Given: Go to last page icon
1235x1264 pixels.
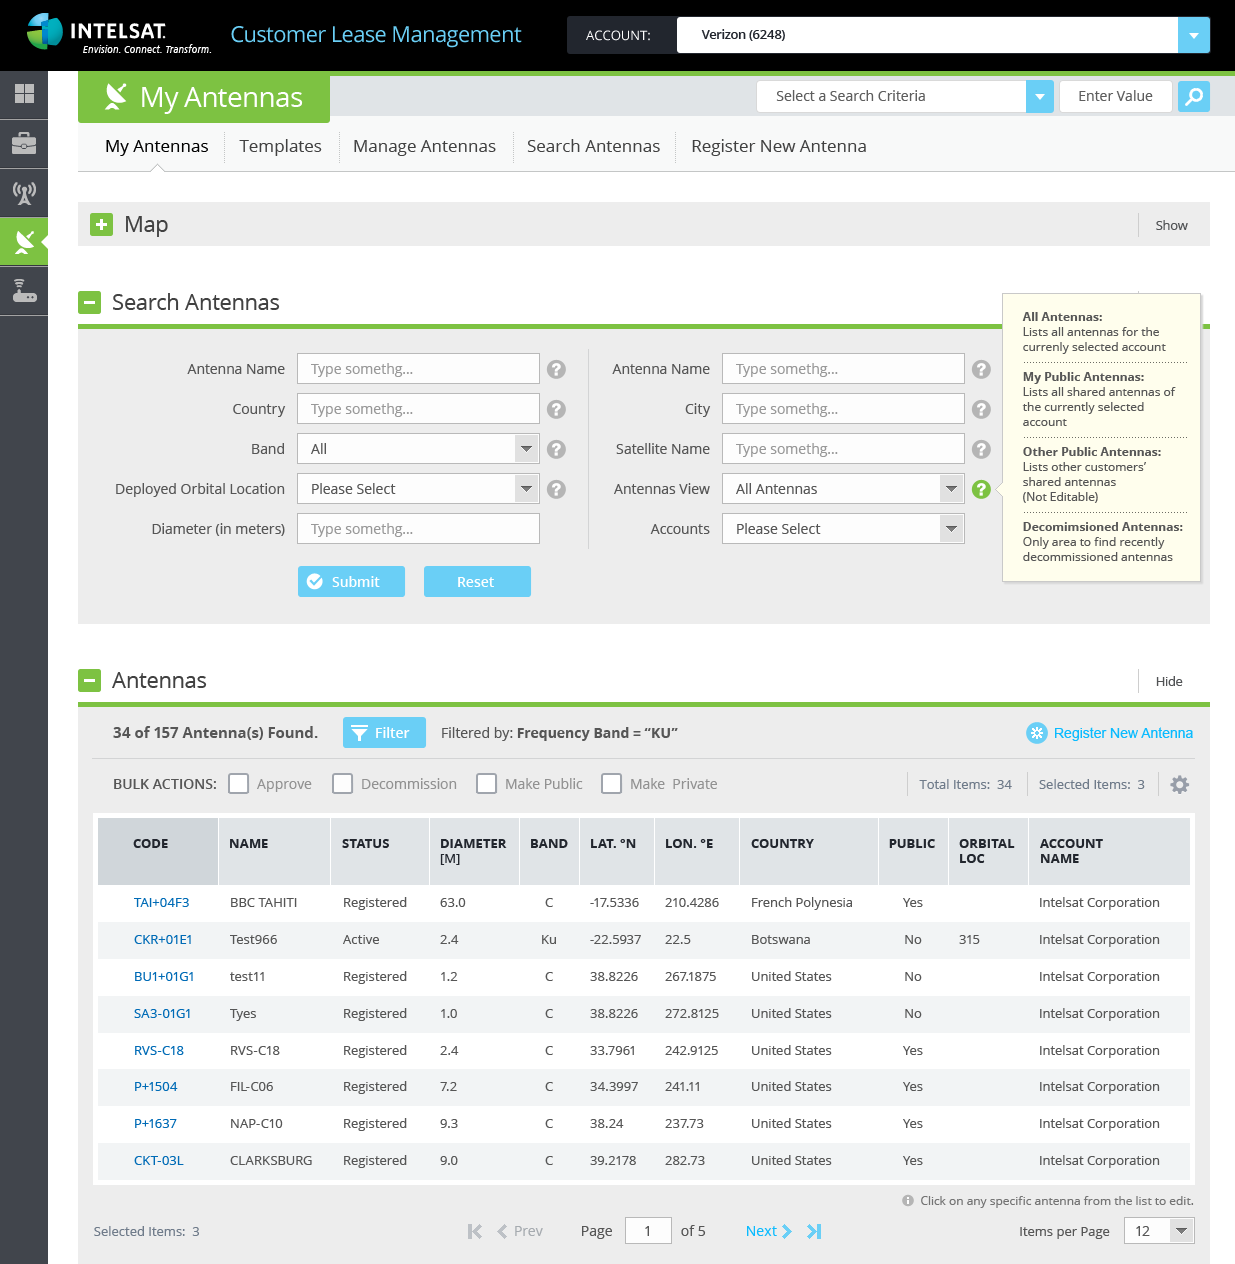Looking at the screenshot, I should point(814,1231).
